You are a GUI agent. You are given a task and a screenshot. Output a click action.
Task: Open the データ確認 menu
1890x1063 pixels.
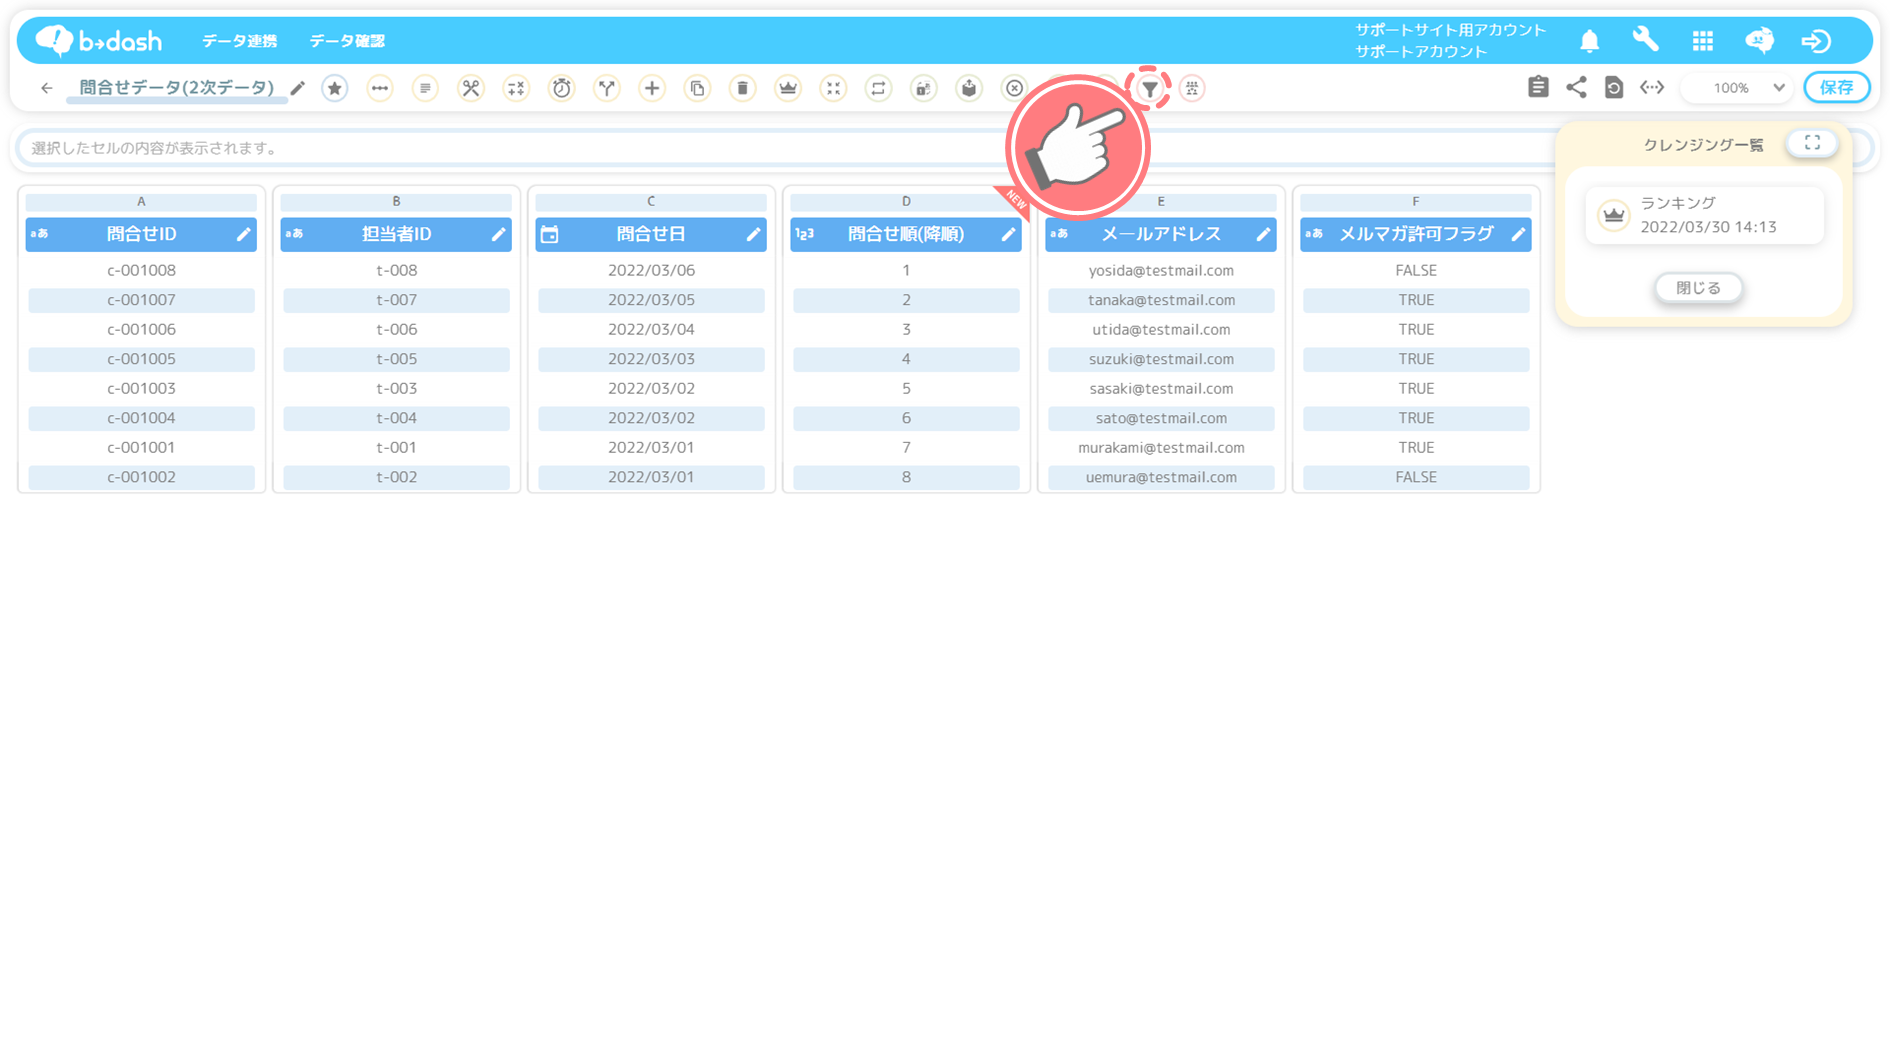click(x=347, y=41)
